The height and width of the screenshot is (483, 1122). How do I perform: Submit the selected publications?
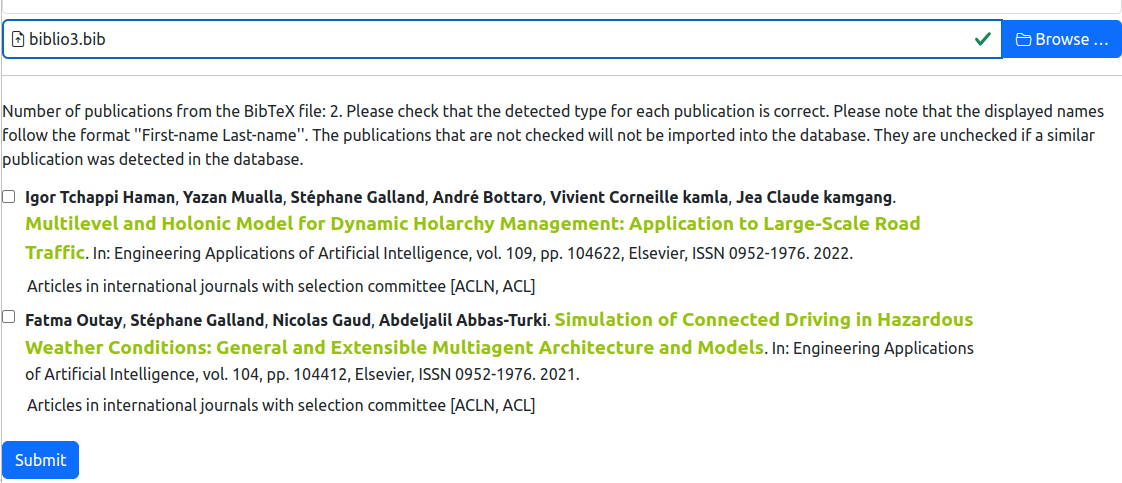[41, 460]
